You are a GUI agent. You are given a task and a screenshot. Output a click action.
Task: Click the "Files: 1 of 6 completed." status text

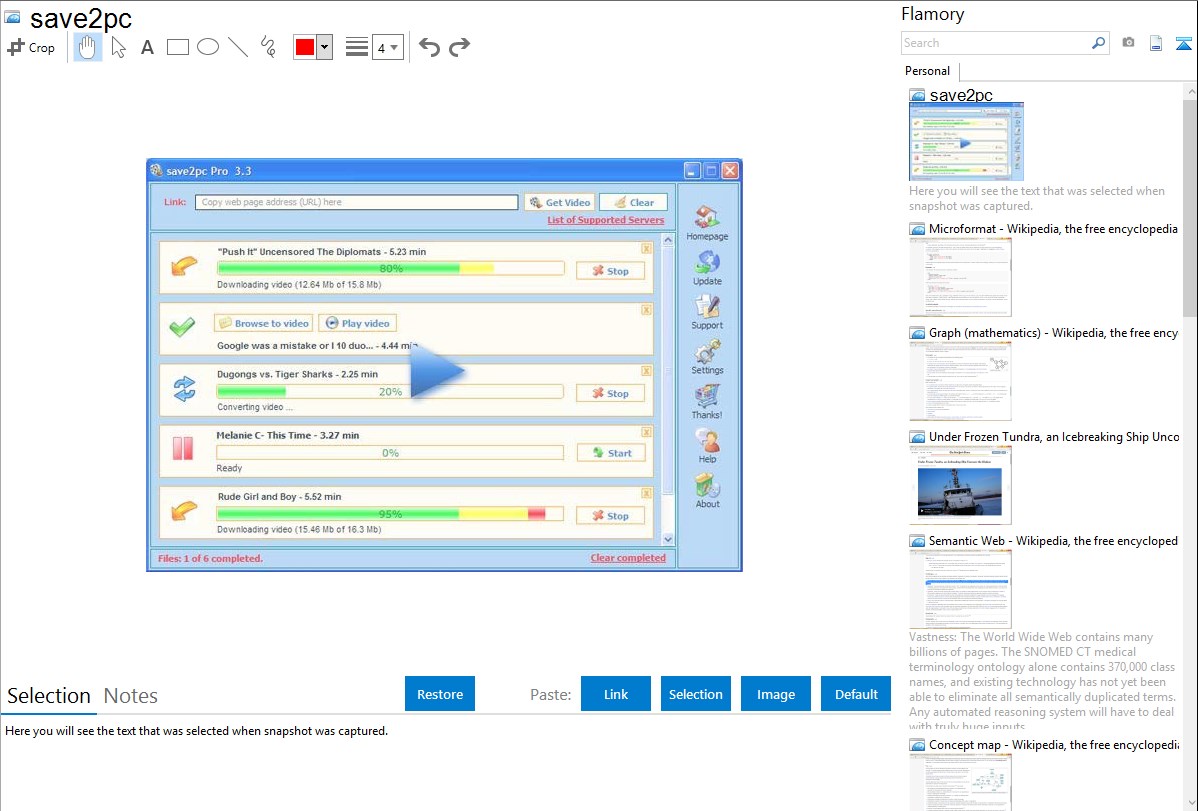(210, 559)
